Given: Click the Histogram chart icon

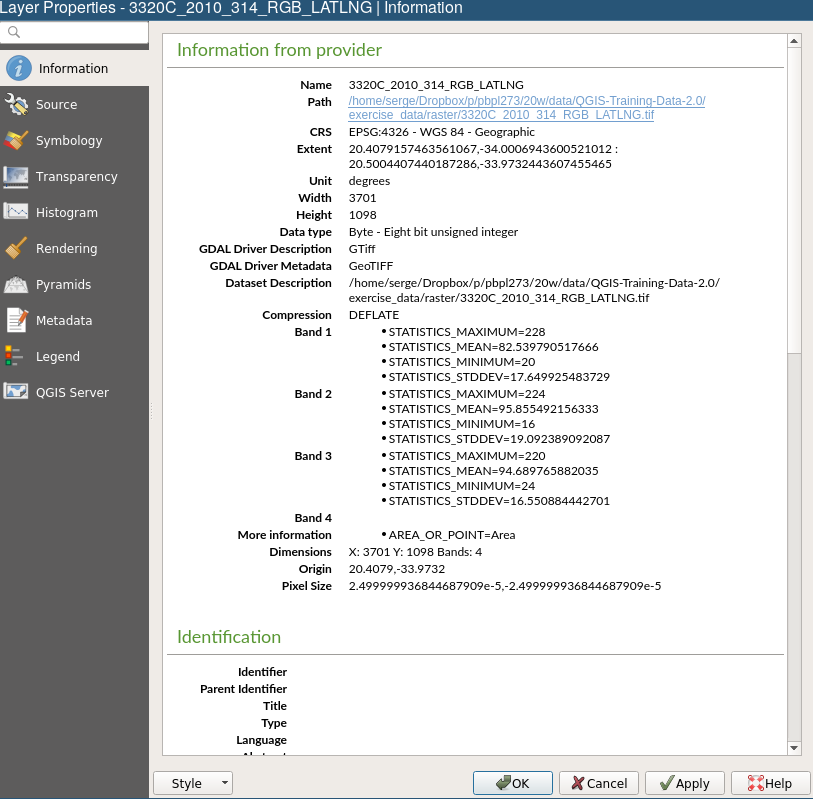Looking at the screenshot, I should coord(17,213).
